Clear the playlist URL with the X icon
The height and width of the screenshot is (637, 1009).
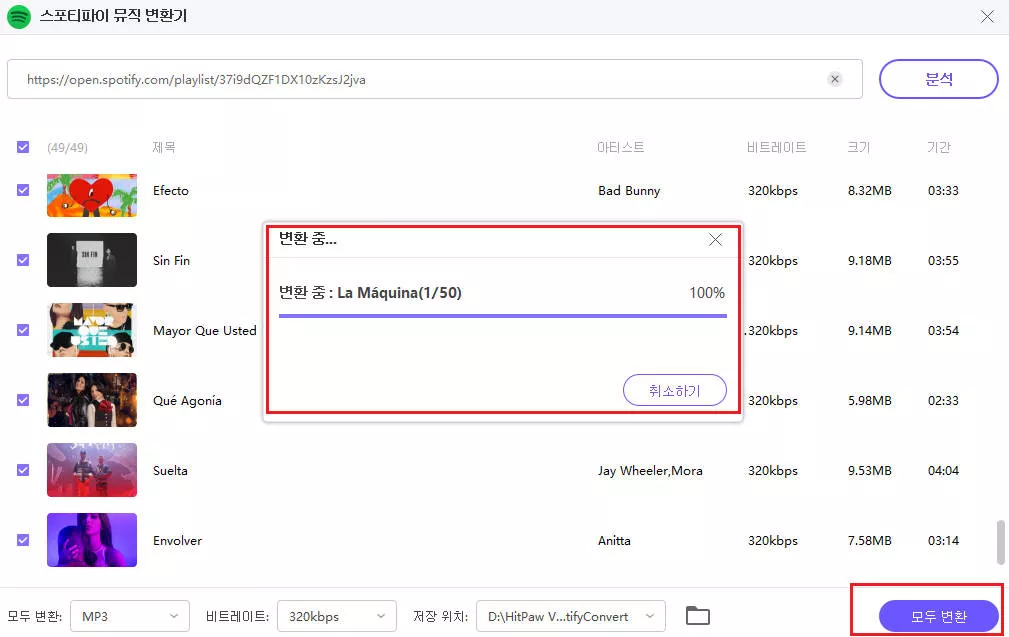[835, 79]
